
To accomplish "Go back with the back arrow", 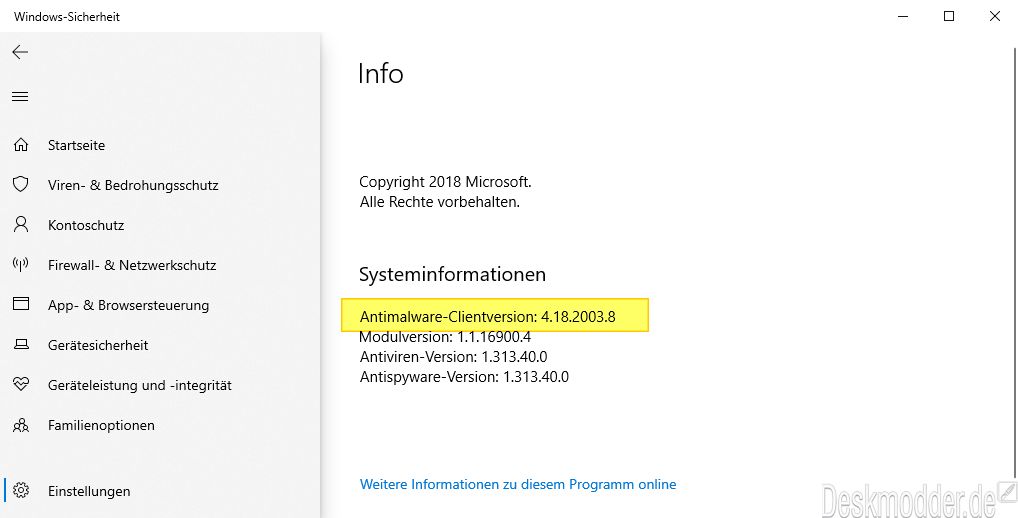I will [20, 52].
